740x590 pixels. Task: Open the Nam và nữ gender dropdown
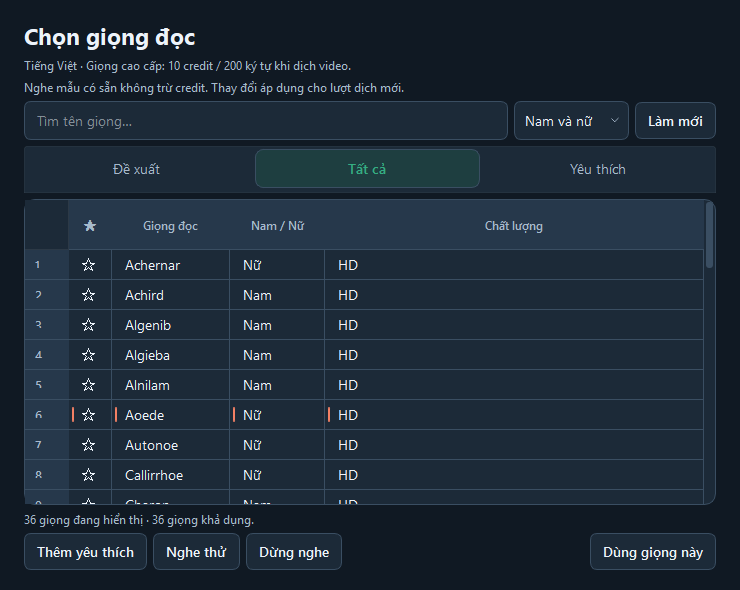[x=571, y=121]
